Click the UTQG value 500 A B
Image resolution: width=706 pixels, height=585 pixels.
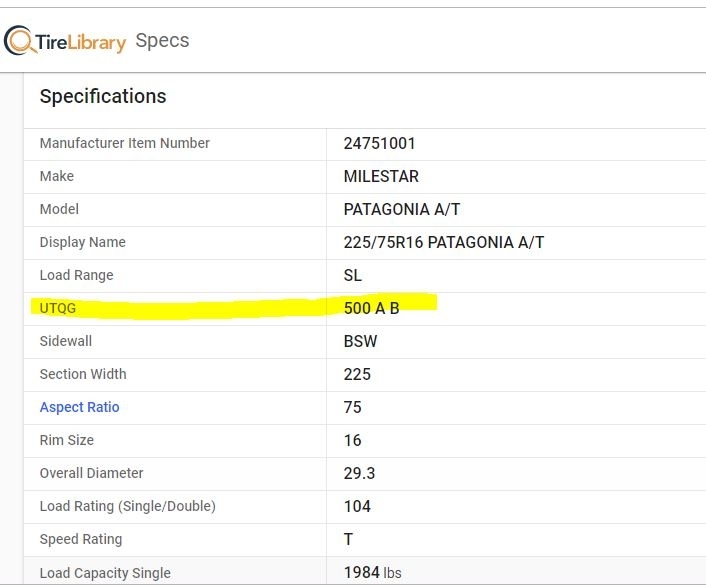[371, 308]
